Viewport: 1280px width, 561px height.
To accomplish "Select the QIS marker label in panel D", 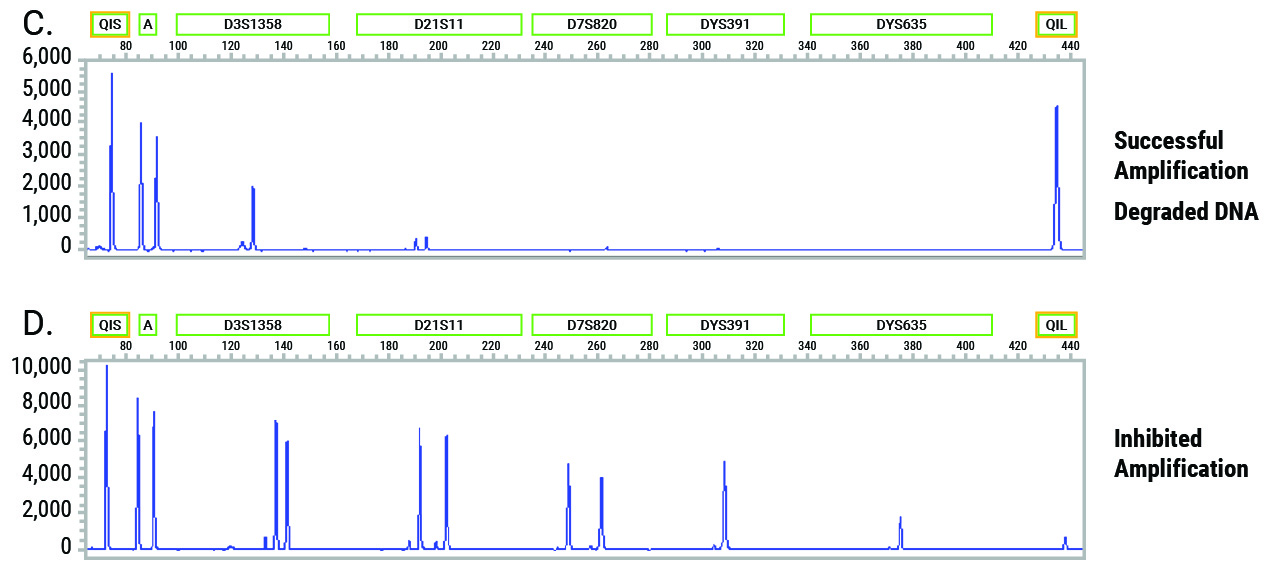I will click(x=109, y=325).
